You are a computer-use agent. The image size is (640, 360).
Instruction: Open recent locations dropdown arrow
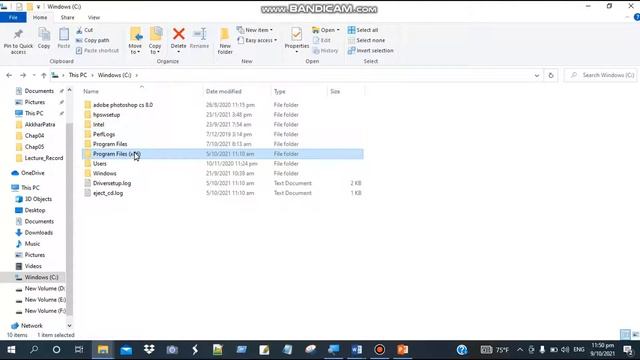point(34,76)
